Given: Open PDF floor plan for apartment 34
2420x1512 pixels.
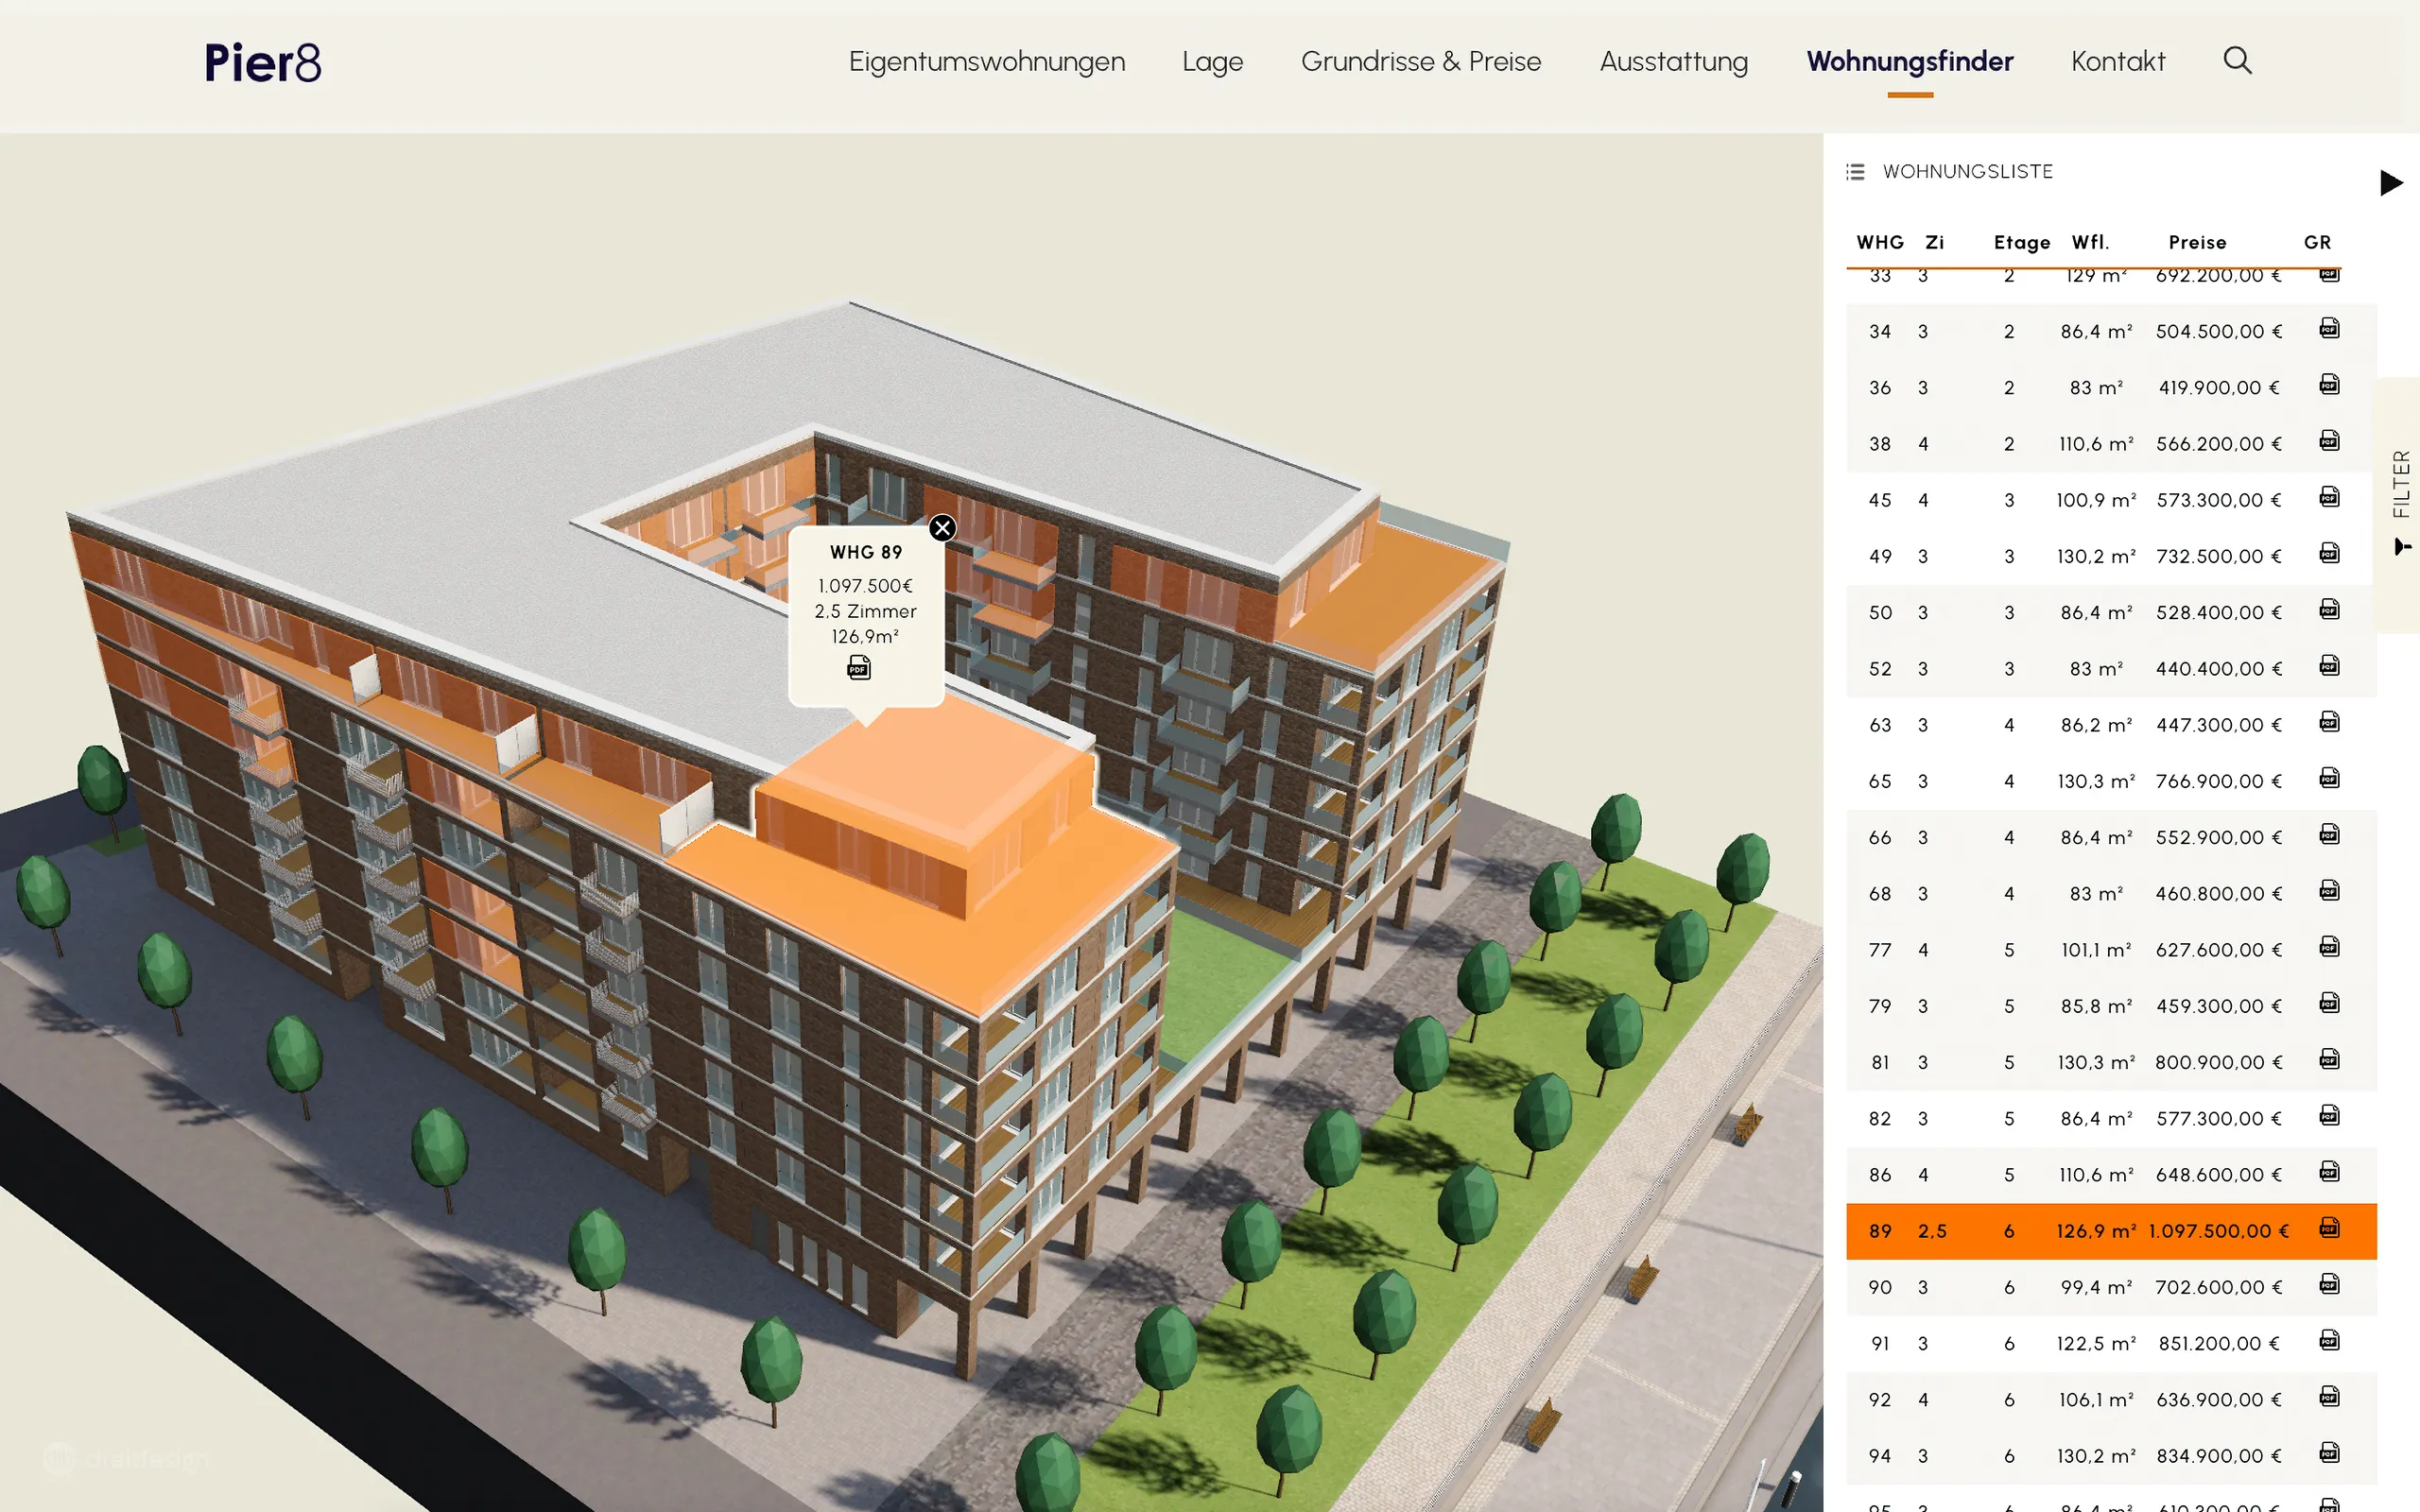Looking at the screenshot, I should [2329, 329].
